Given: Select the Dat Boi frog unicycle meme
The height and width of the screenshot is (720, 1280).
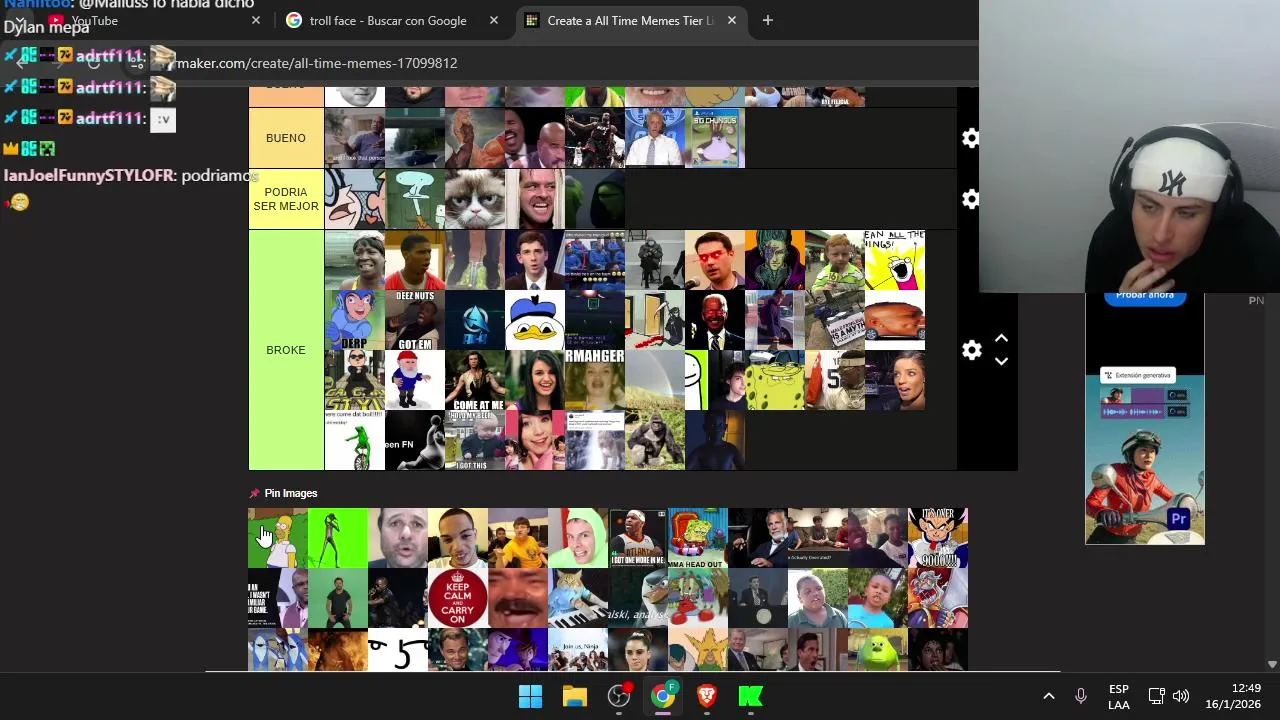Looking at the screenshot, I should click(355, 440).
